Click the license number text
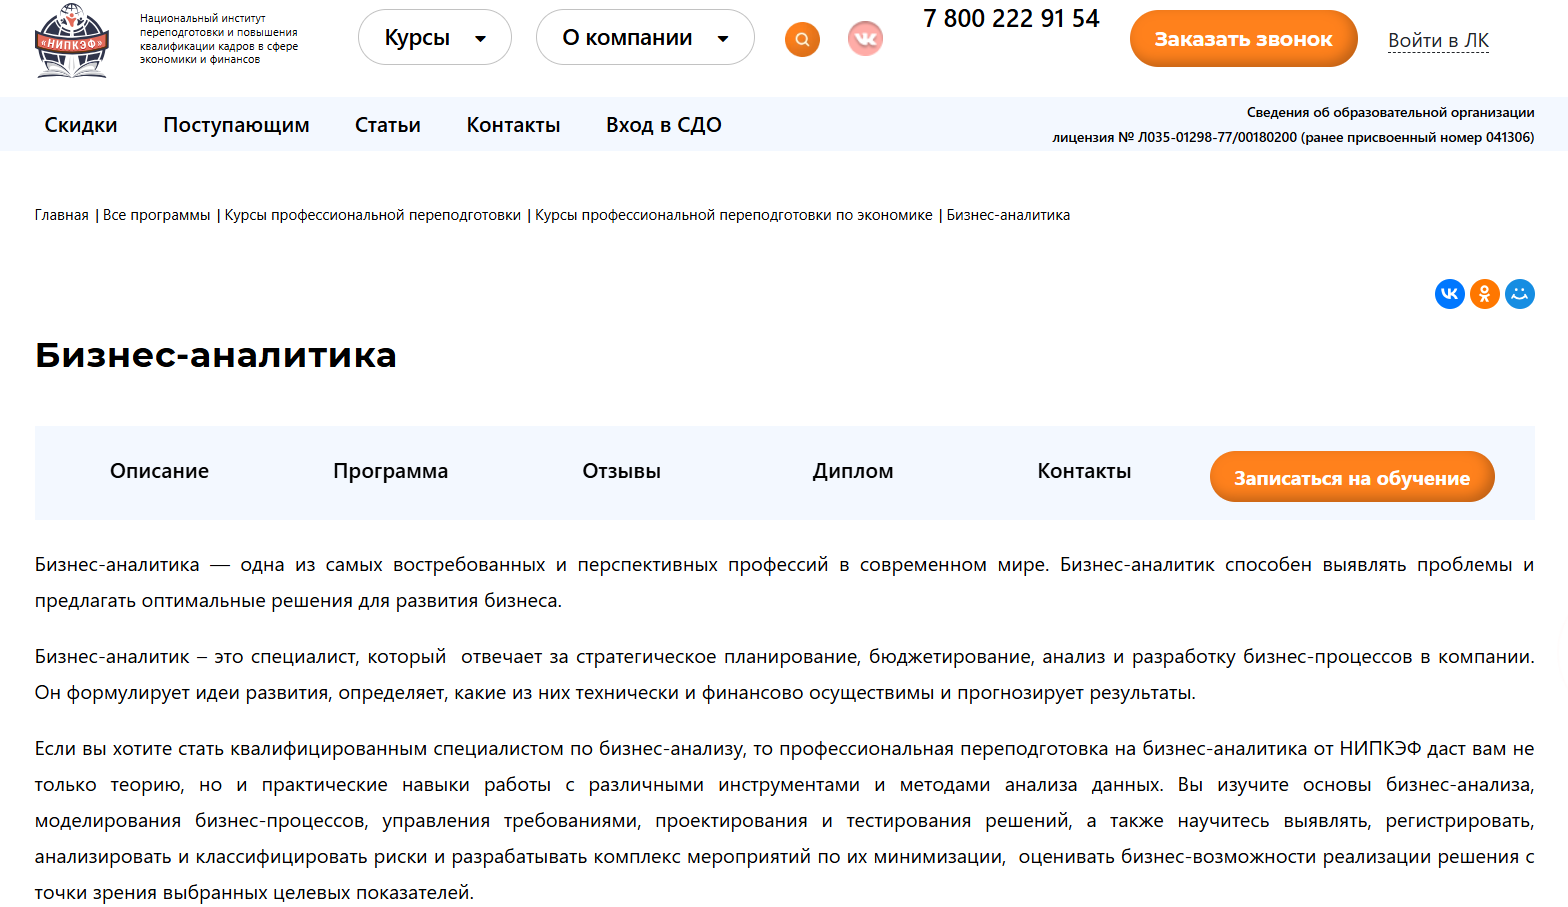The image size is (1568, 907). point(1293,137)
